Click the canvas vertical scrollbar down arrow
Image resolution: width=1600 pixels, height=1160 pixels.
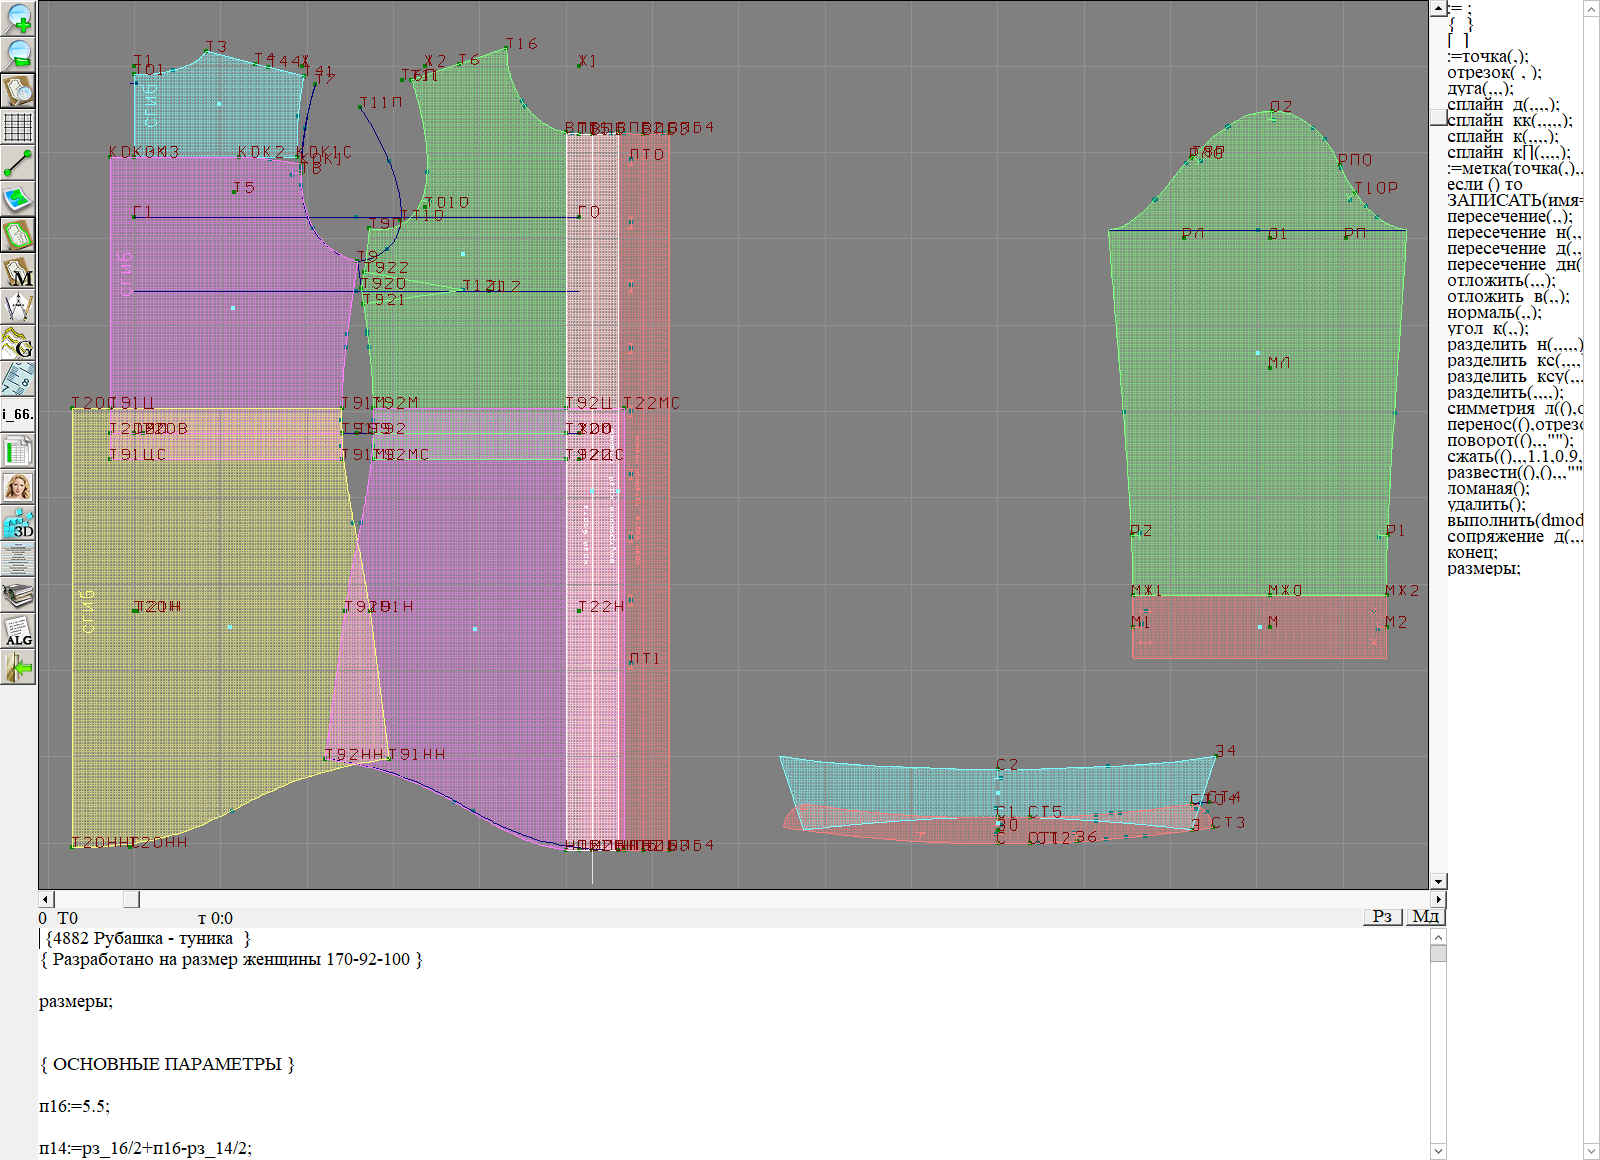[x=1438, y=881]
